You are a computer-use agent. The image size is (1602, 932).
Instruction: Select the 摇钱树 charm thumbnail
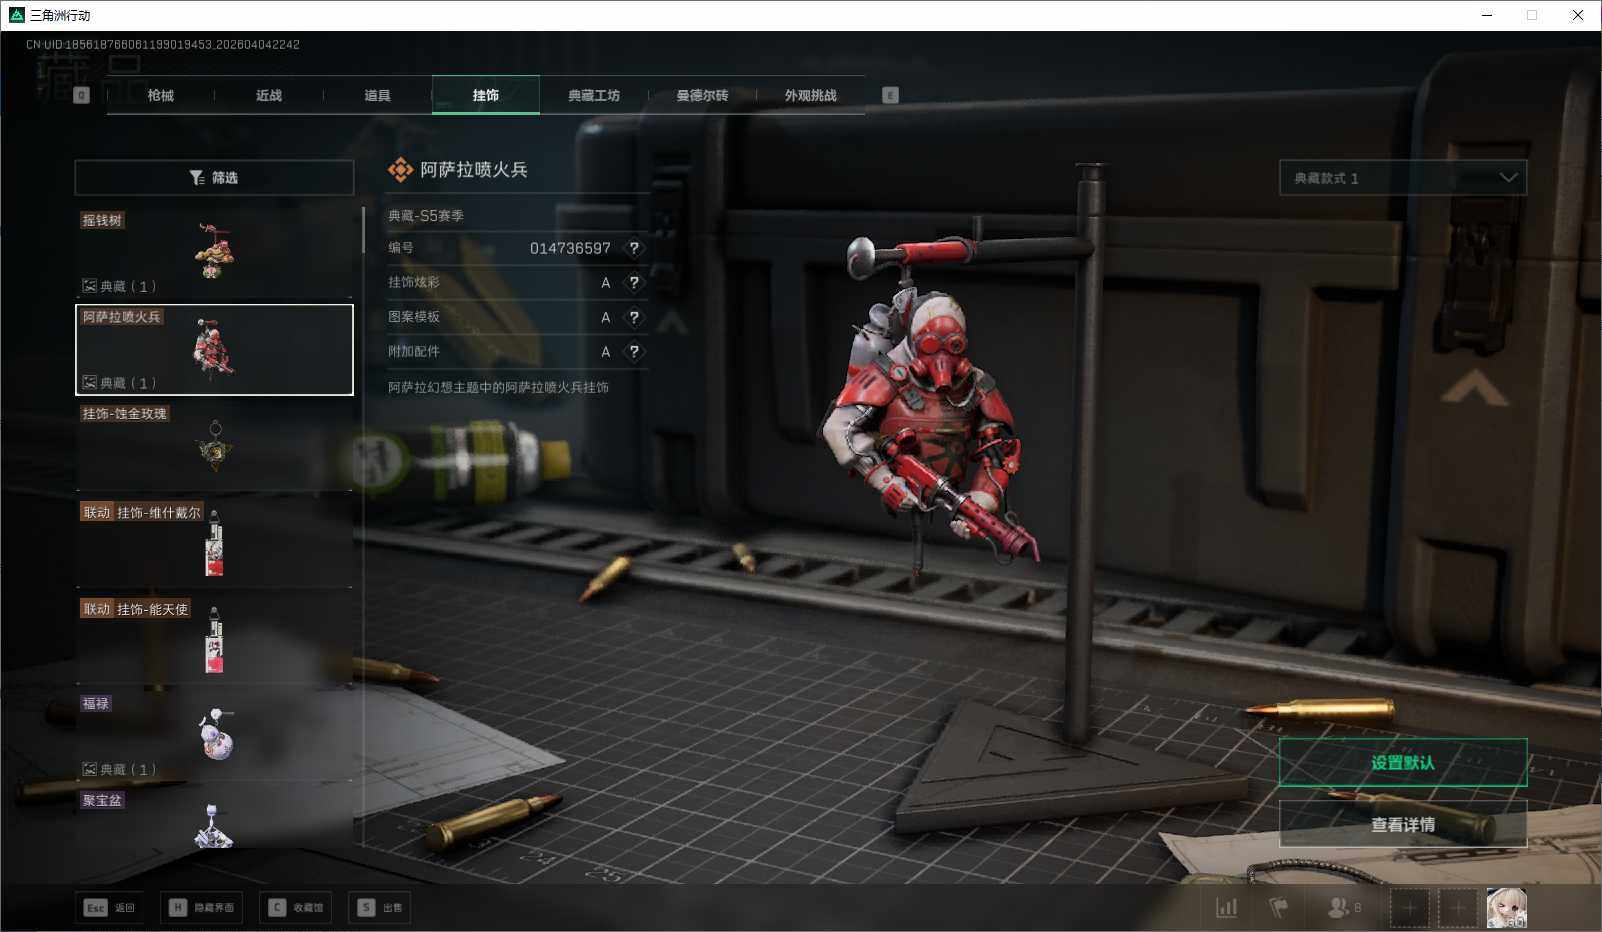coord(214,252)
